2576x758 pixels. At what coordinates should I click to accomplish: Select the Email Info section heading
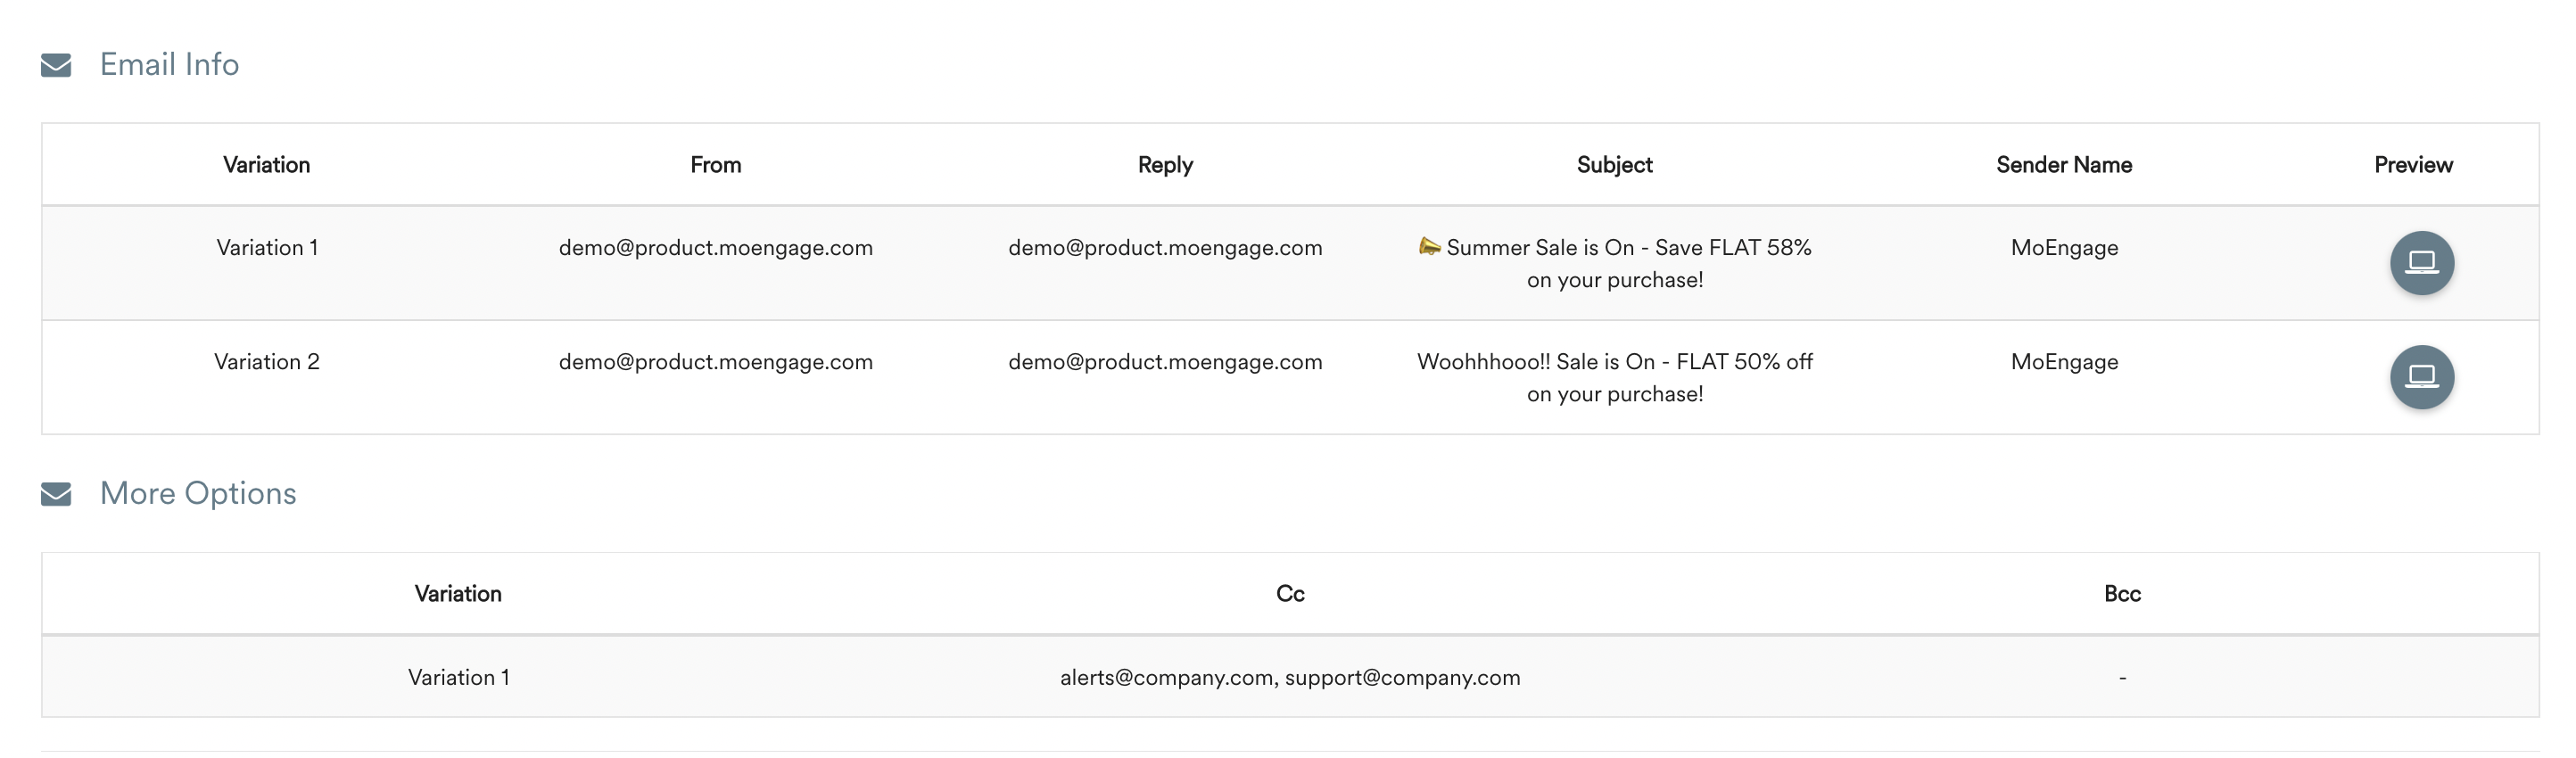(169, 65)
